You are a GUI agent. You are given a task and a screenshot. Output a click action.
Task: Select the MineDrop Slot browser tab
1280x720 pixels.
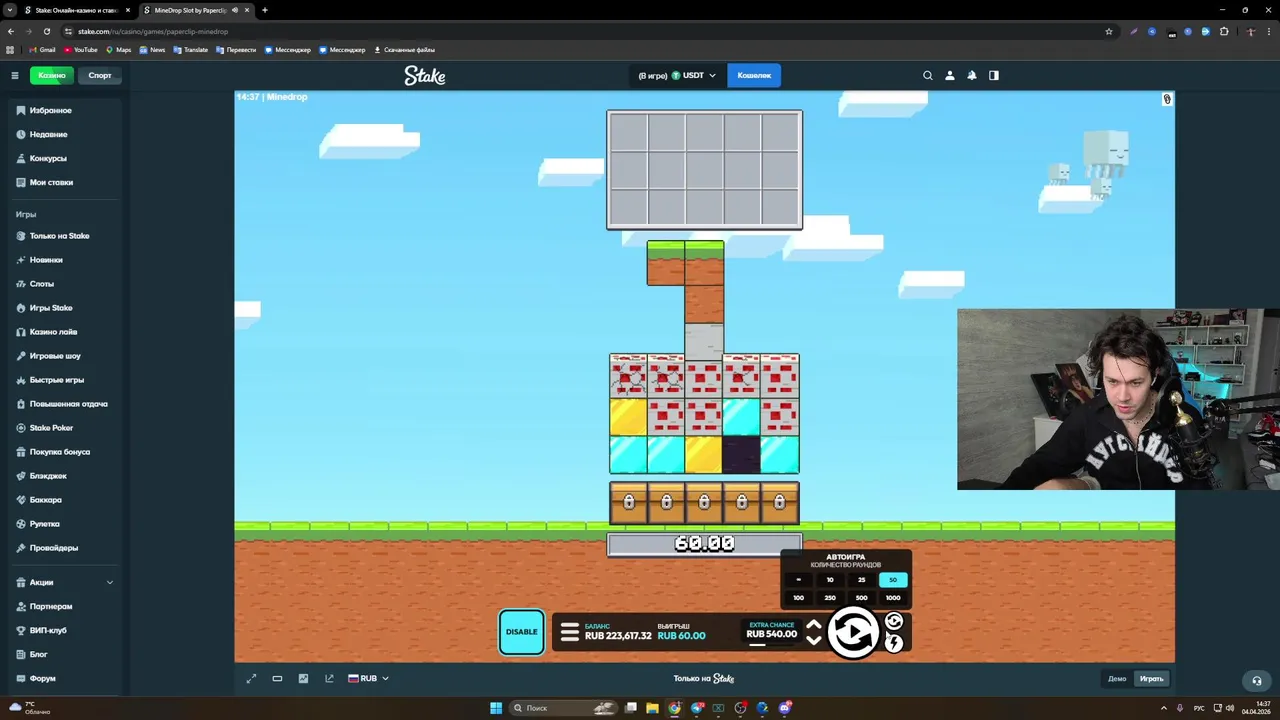click(196, 10)
